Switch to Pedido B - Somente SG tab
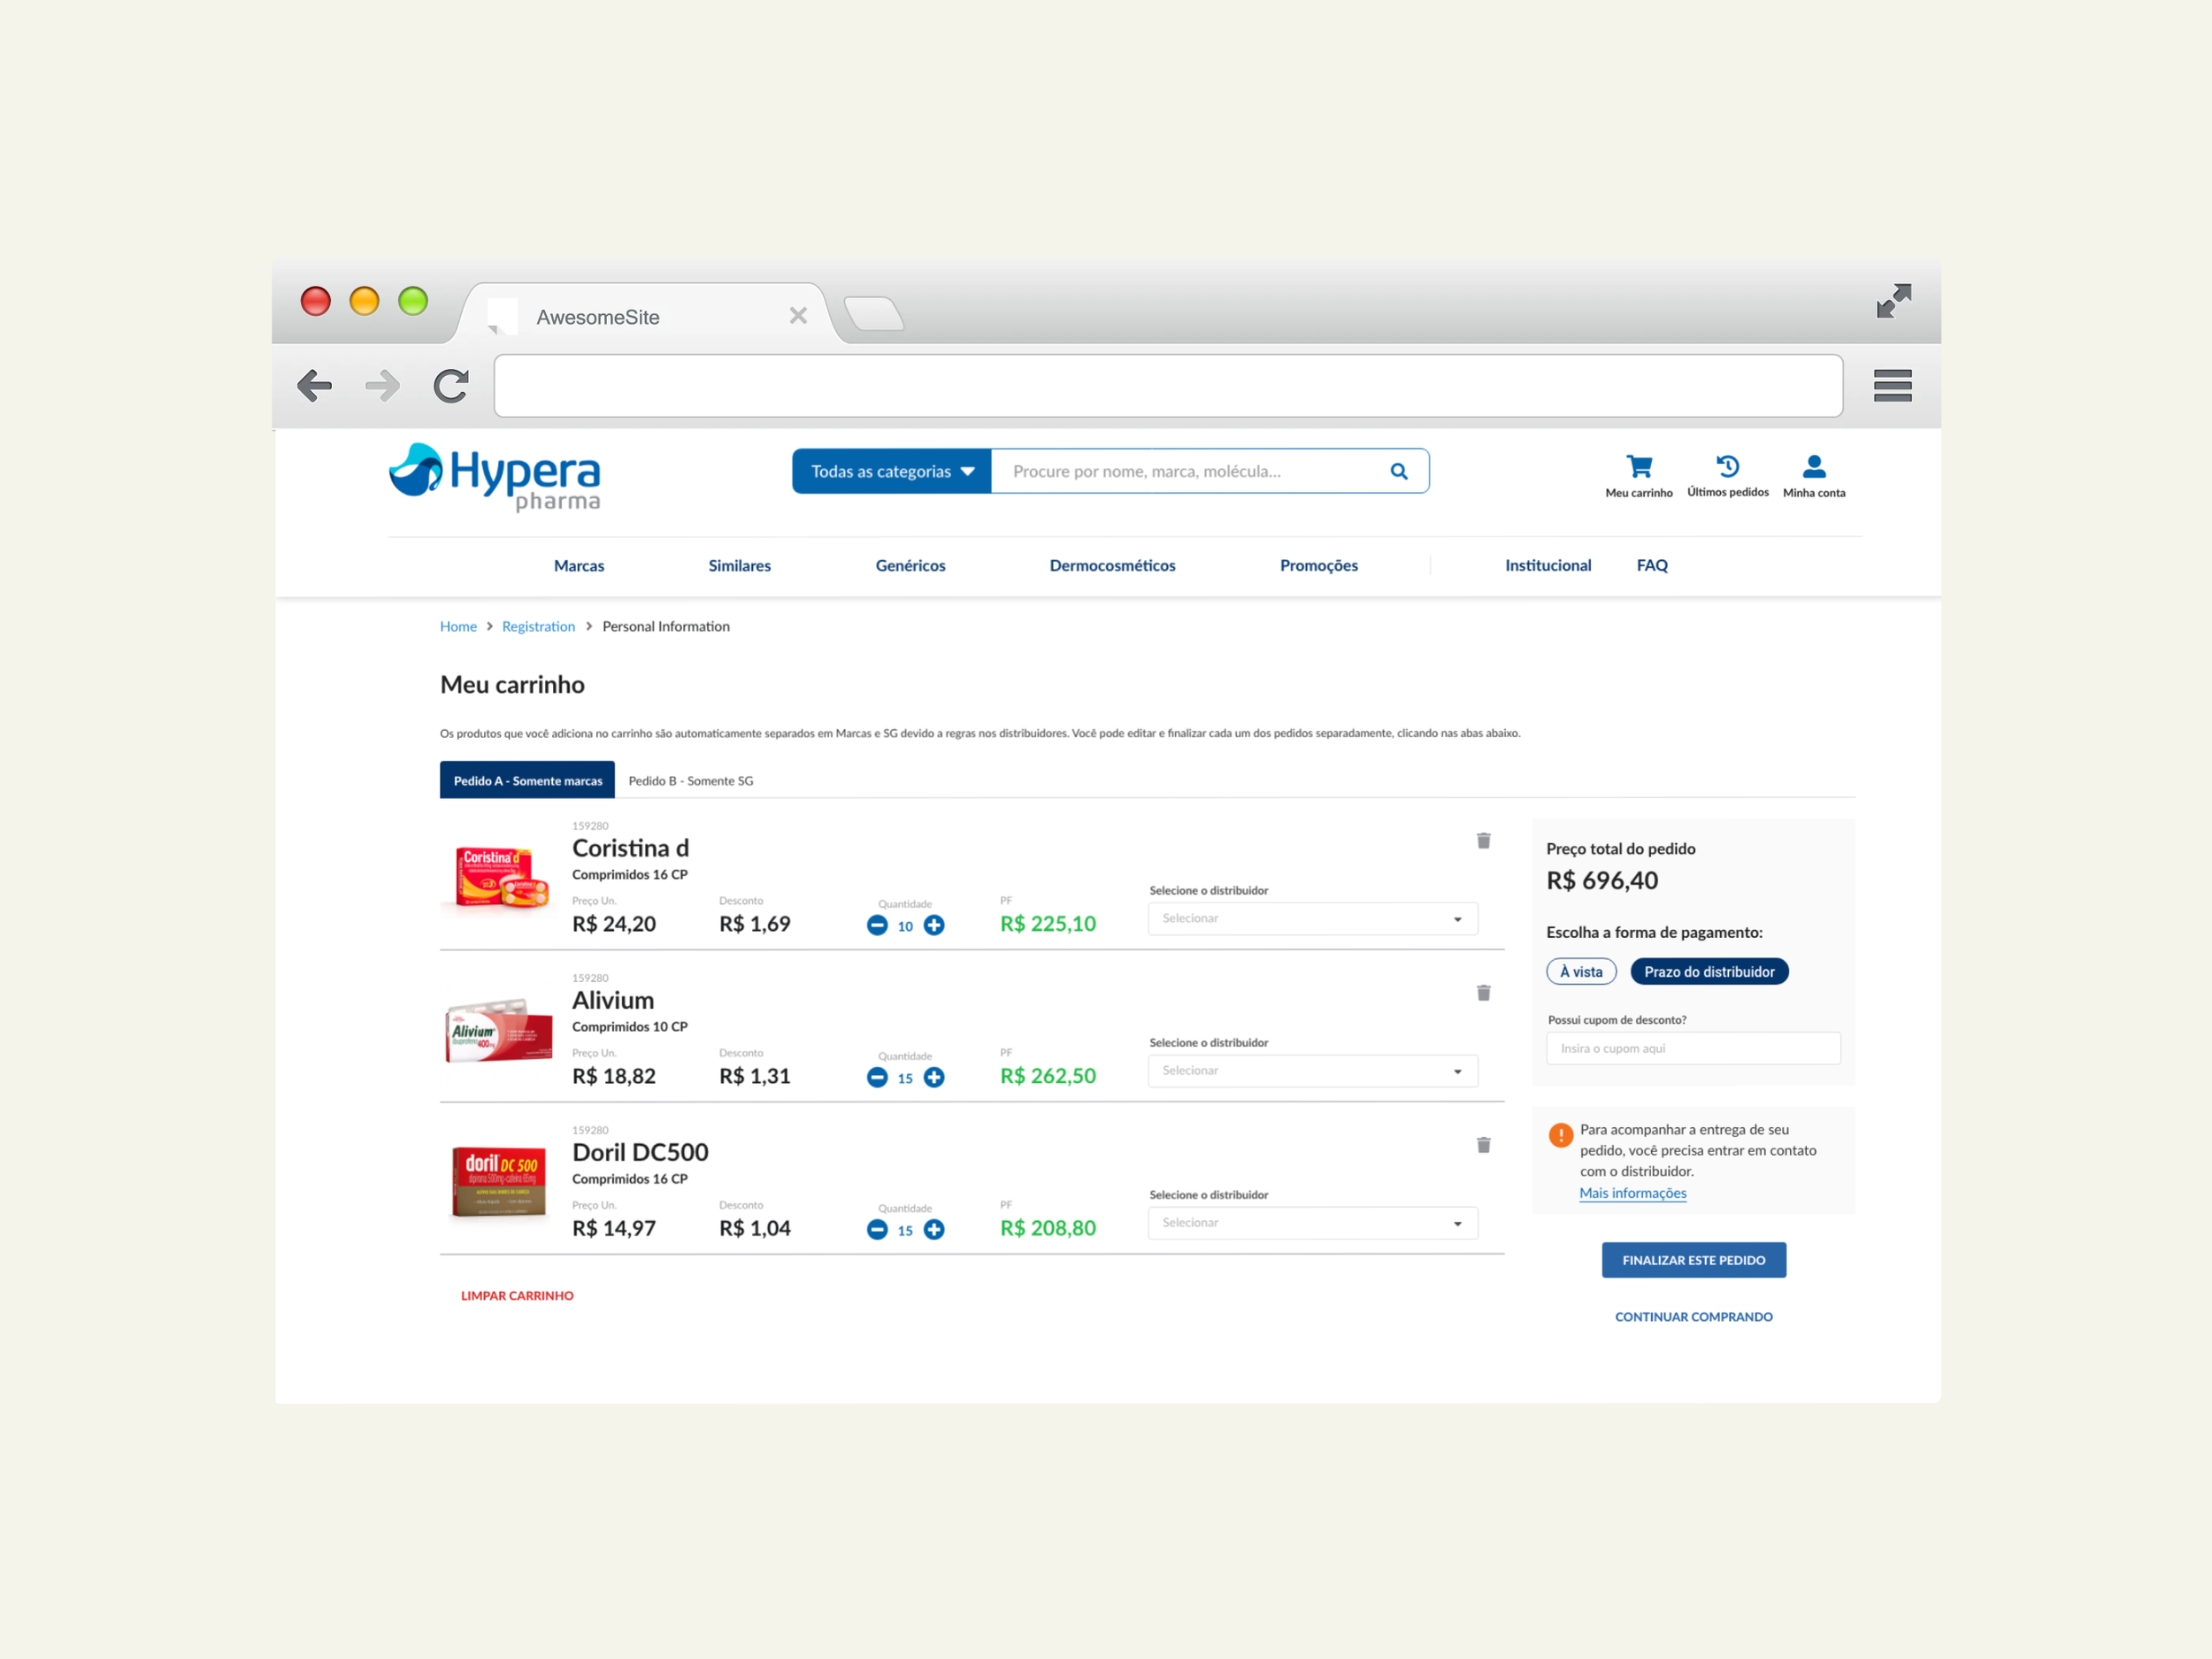Viewport: 2212px width, 1659px height. (x=690, y=781)
